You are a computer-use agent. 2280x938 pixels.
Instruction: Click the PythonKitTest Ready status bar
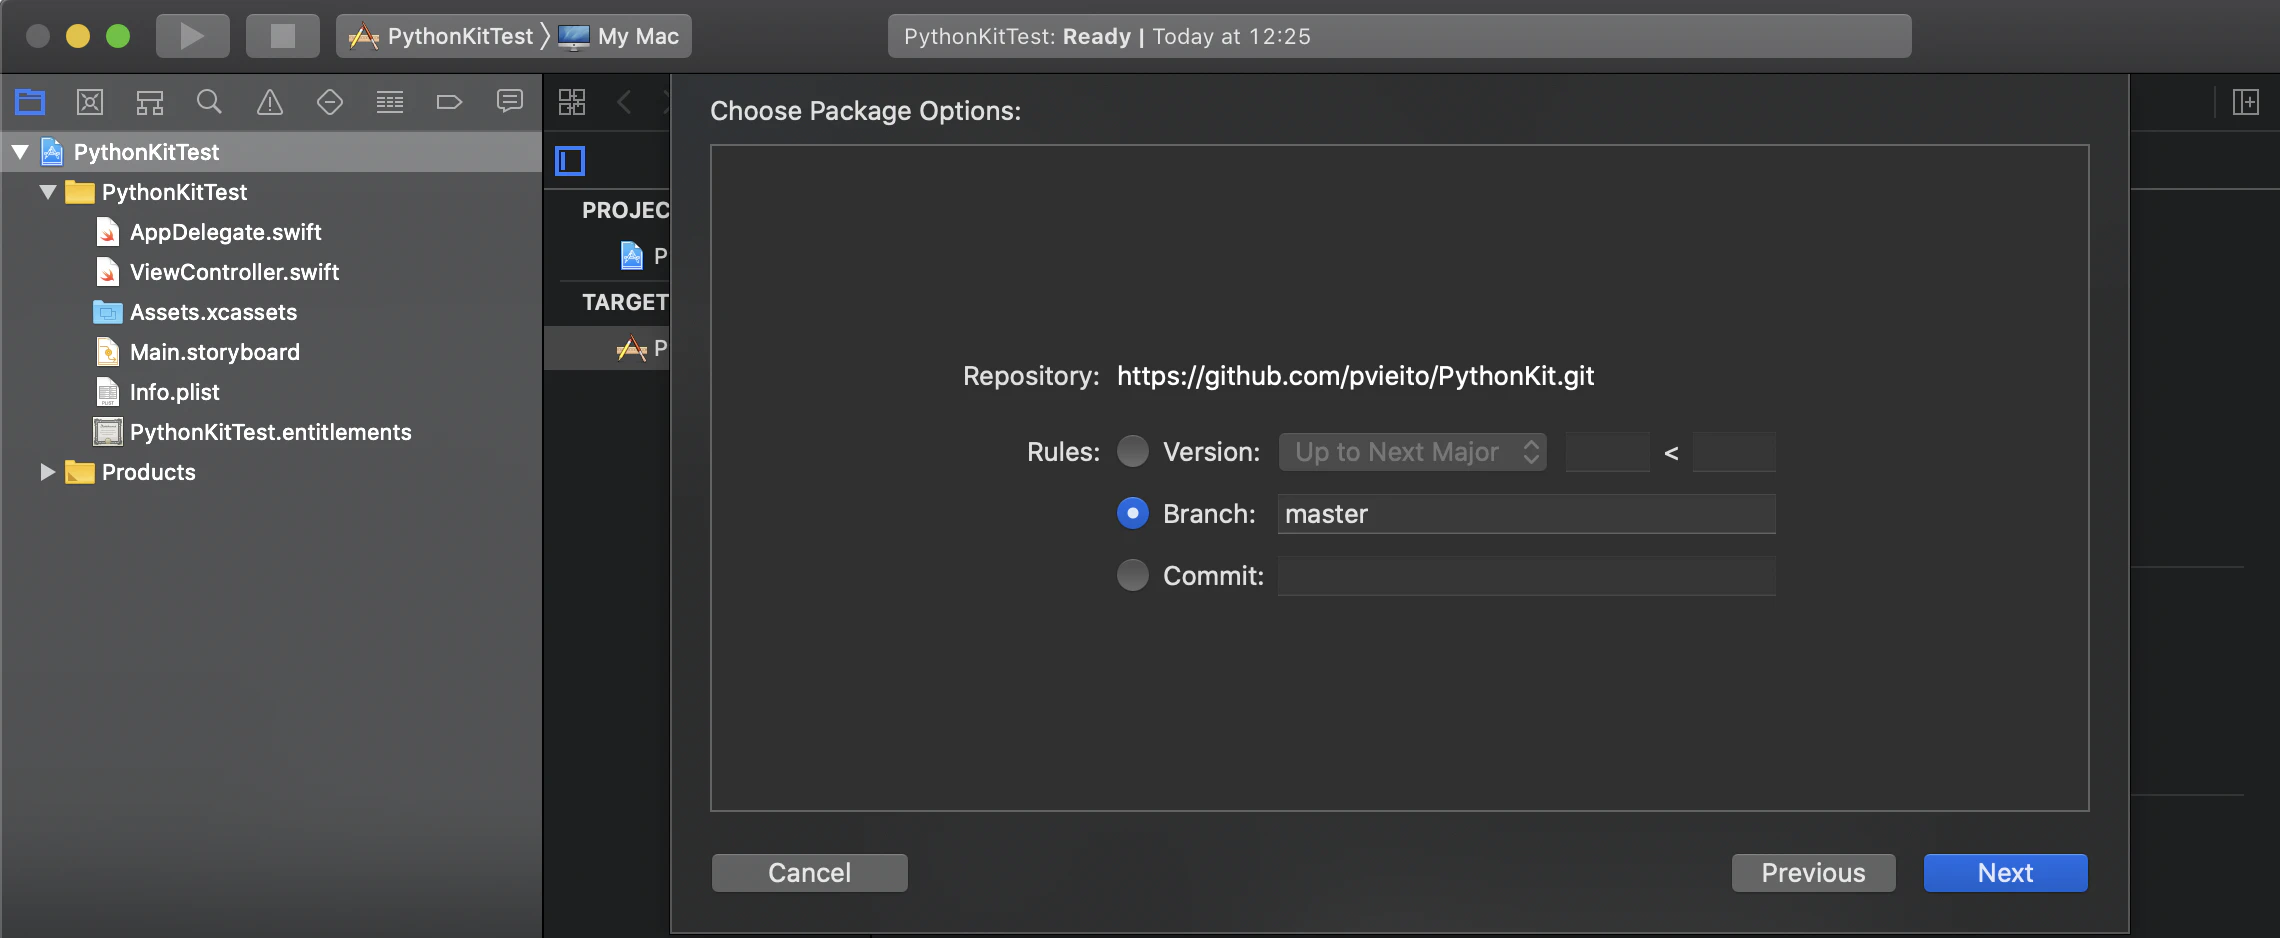1400,36
